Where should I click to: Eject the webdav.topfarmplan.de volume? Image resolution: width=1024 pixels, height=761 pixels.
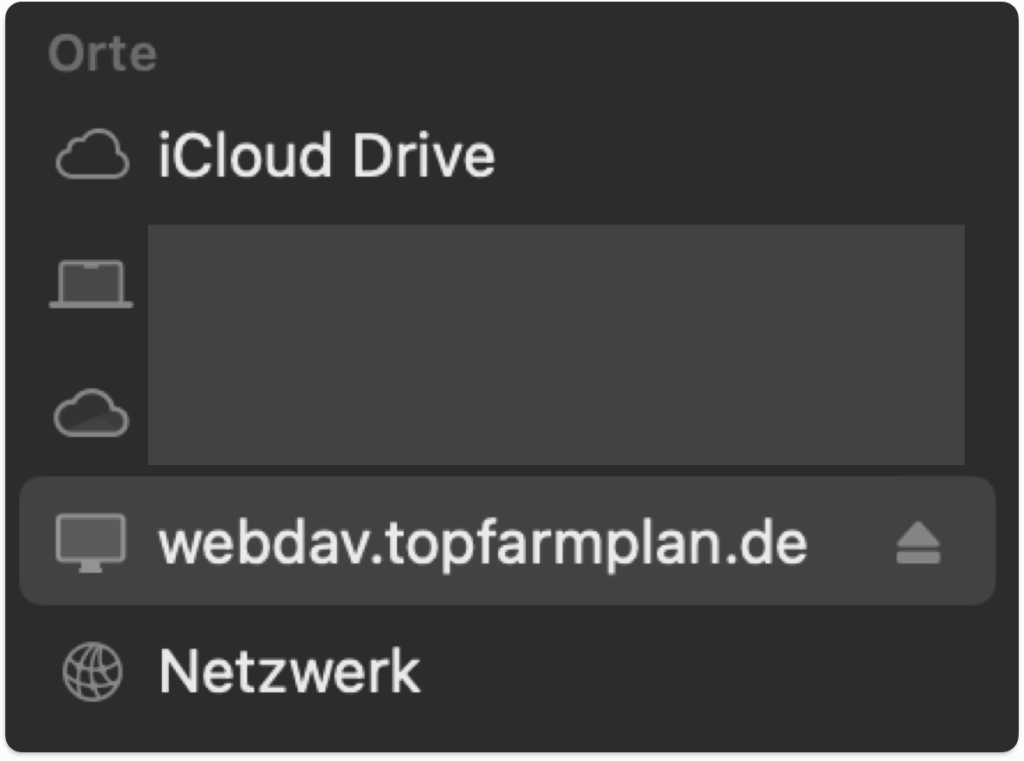pos(918,544)
